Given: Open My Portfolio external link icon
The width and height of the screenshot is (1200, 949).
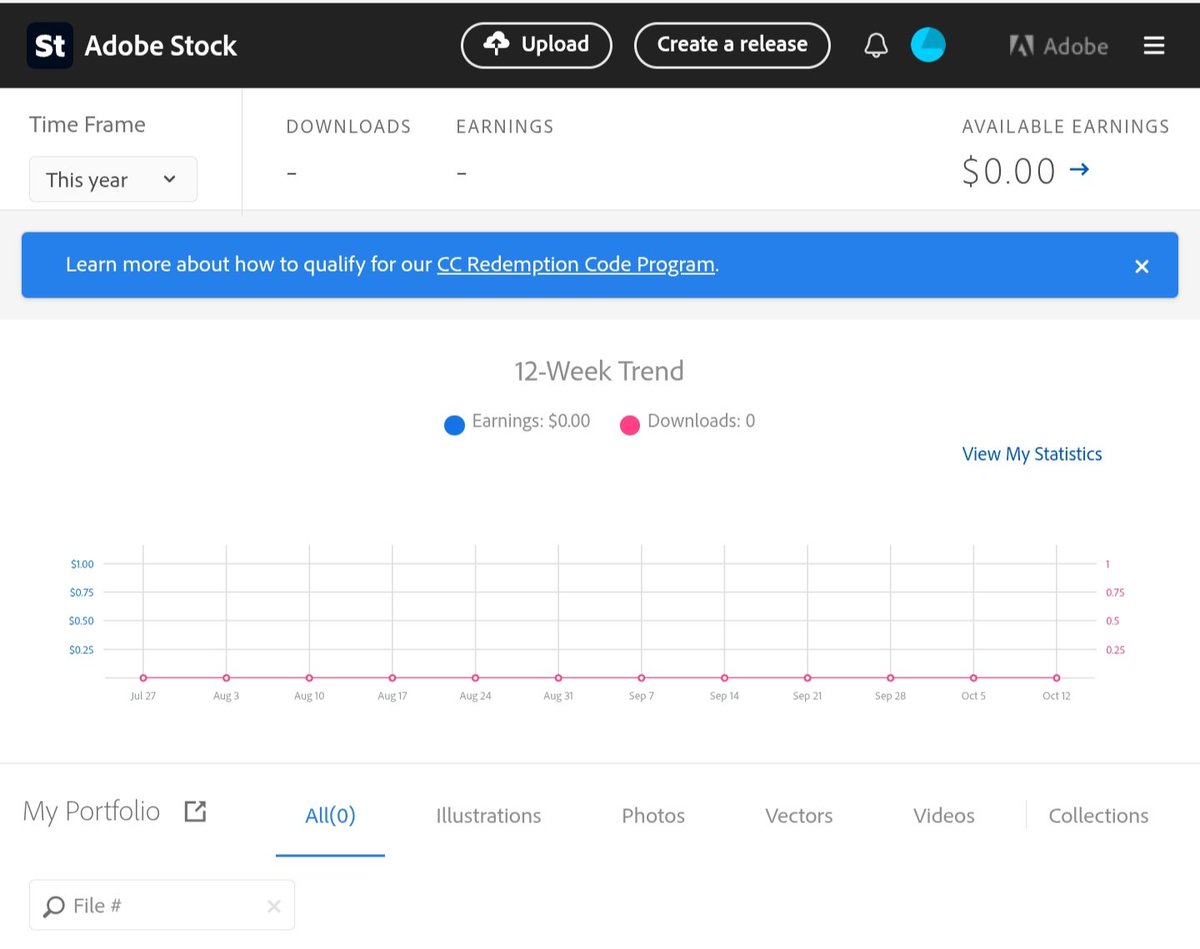Looking at the screenshot, I should [195, 811].
